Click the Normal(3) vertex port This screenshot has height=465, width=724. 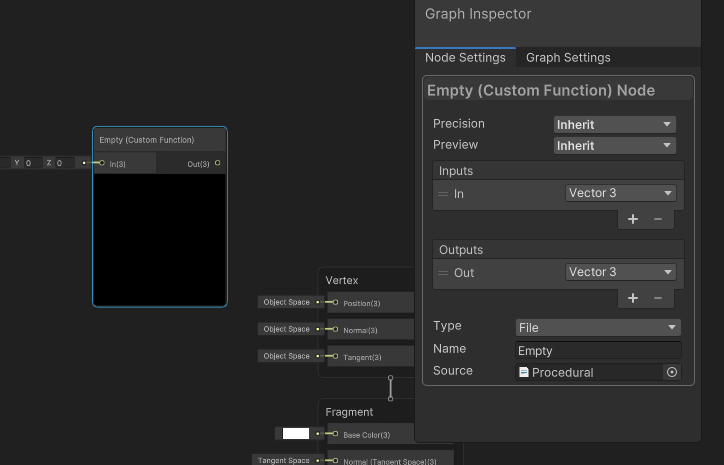coord(335,329)
